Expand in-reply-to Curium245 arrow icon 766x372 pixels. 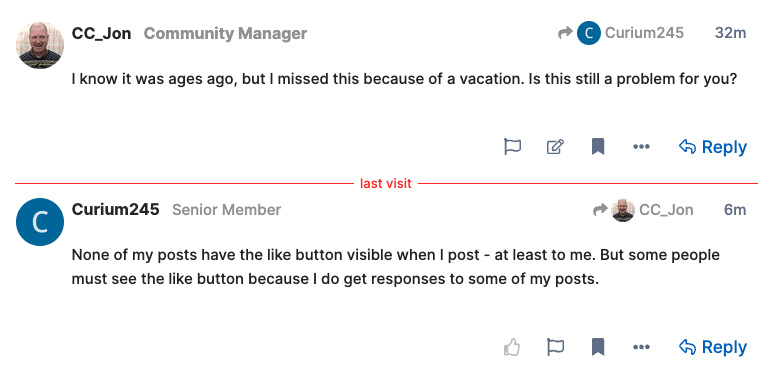tap(565, 33)
